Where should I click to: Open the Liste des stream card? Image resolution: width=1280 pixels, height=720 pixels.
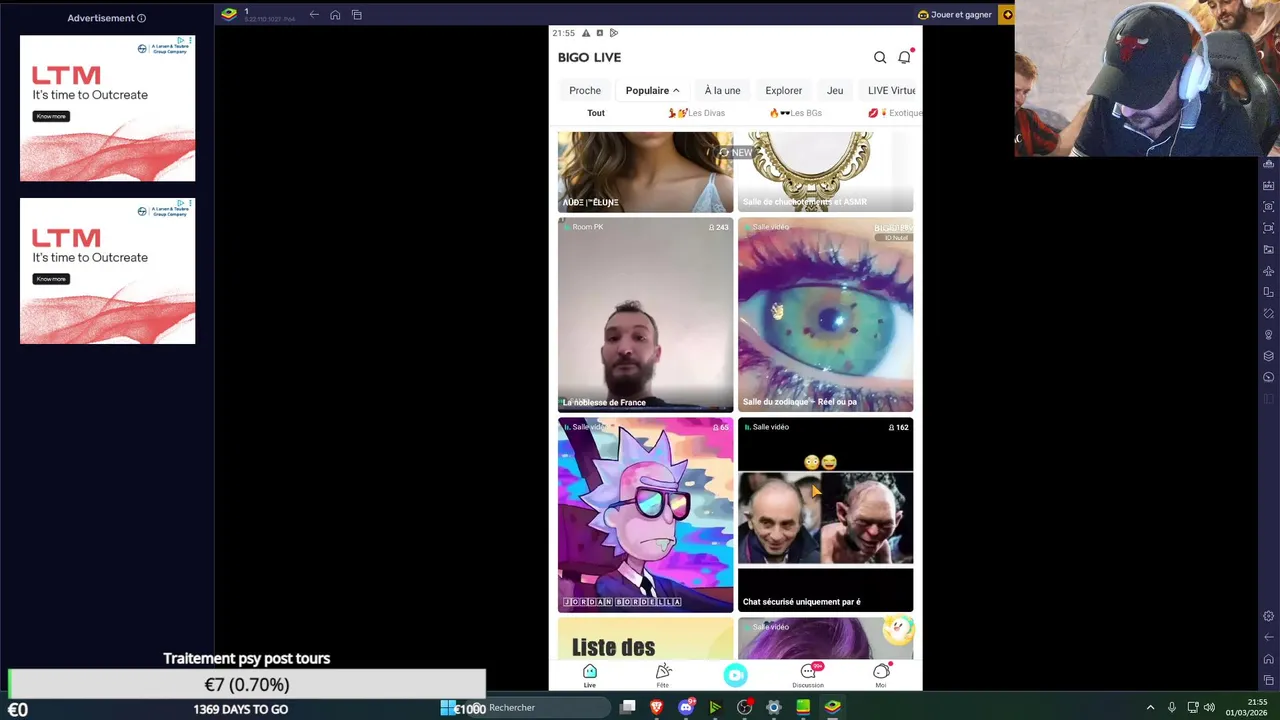pos(645,639)
